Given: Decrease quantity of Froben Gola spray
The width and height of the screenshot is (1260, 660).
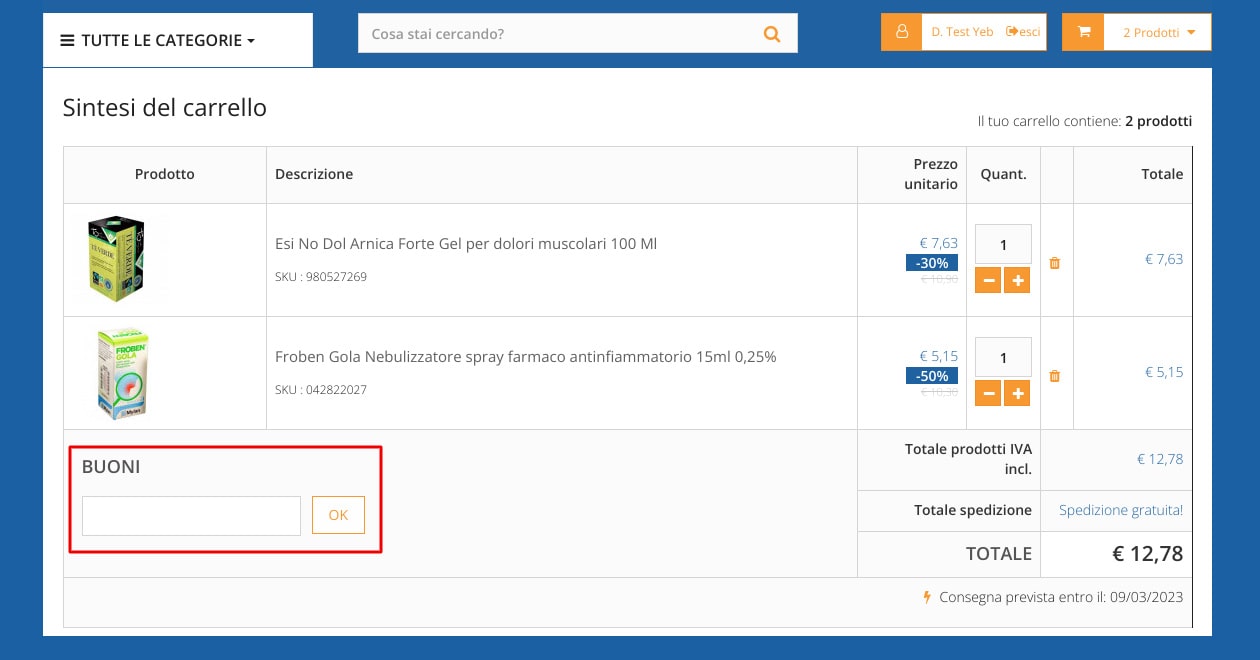Looking at the screenshot, I should coord(988,394).
